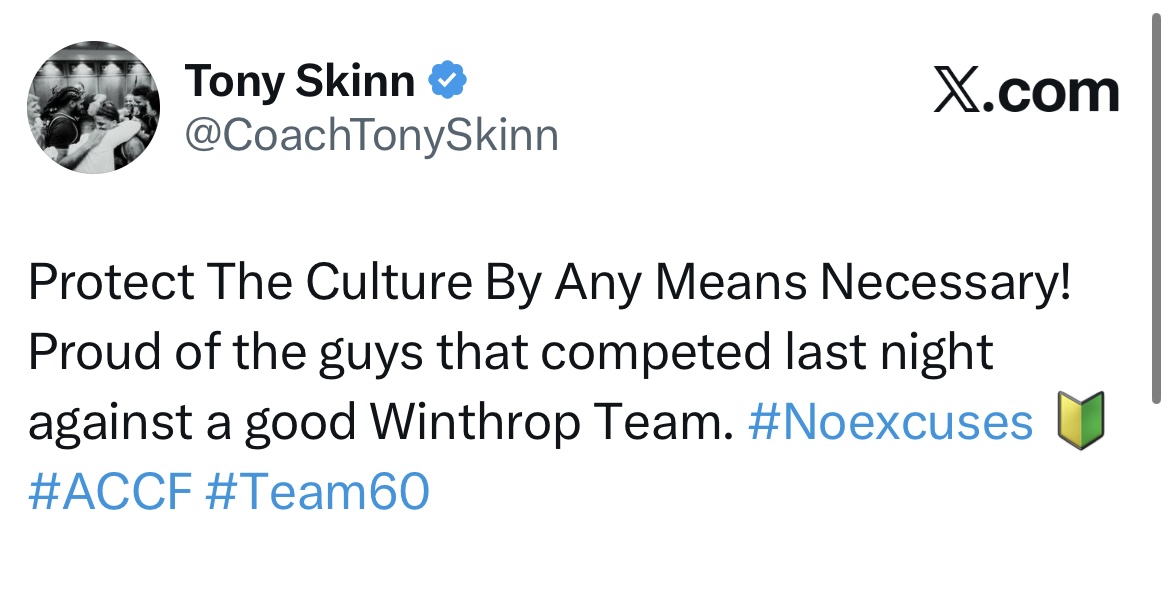This screenshot has height=600, width=1170.
Task: Open the #Noexcuses hashtag
Action: (x=890, y=424)
